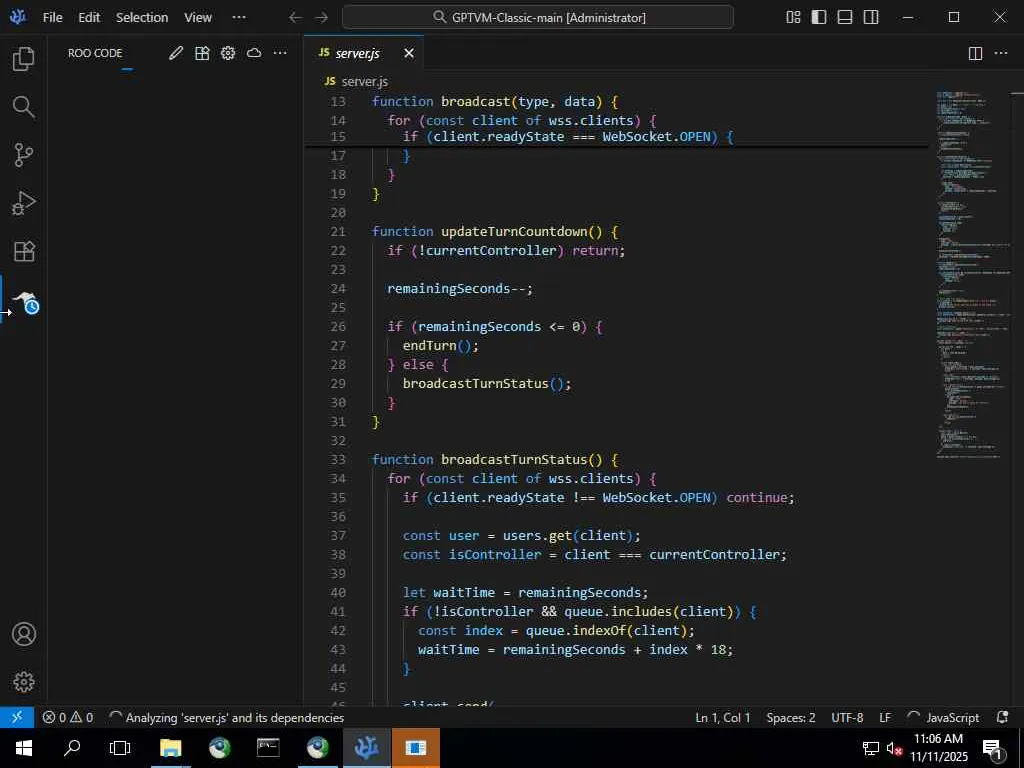The width and height of the screenshot is (1024, 768).
Task: Open the errors and warnings counter
Action: pyautogui.click(x=68, y=717)
